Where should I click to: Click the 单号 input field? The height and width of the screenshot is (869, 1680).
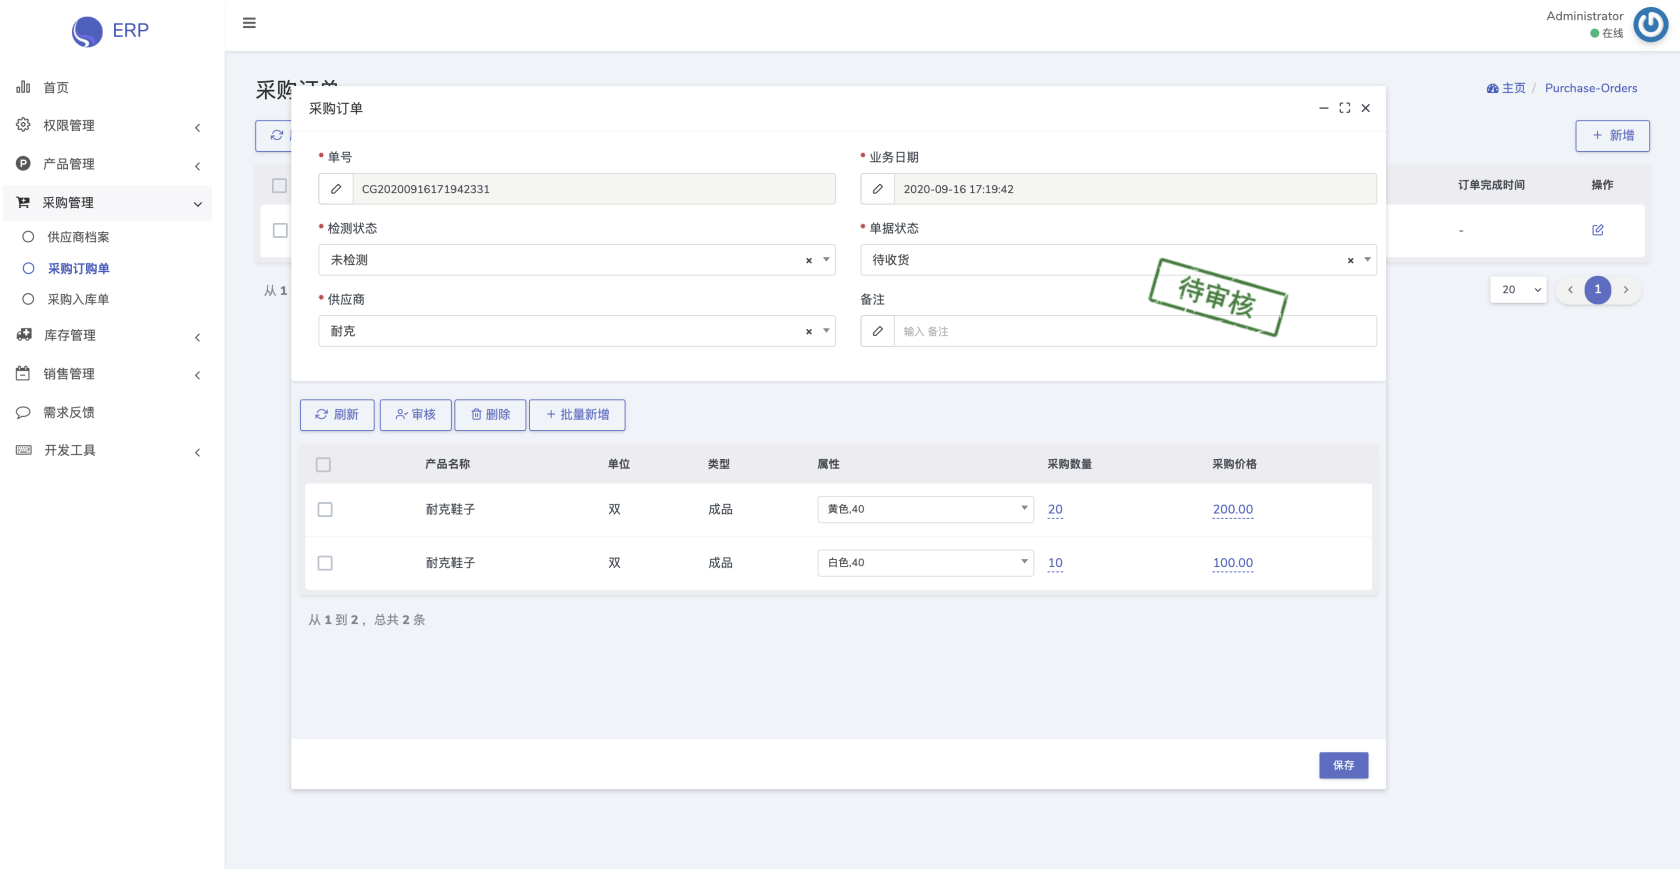(x=594, y=189)
